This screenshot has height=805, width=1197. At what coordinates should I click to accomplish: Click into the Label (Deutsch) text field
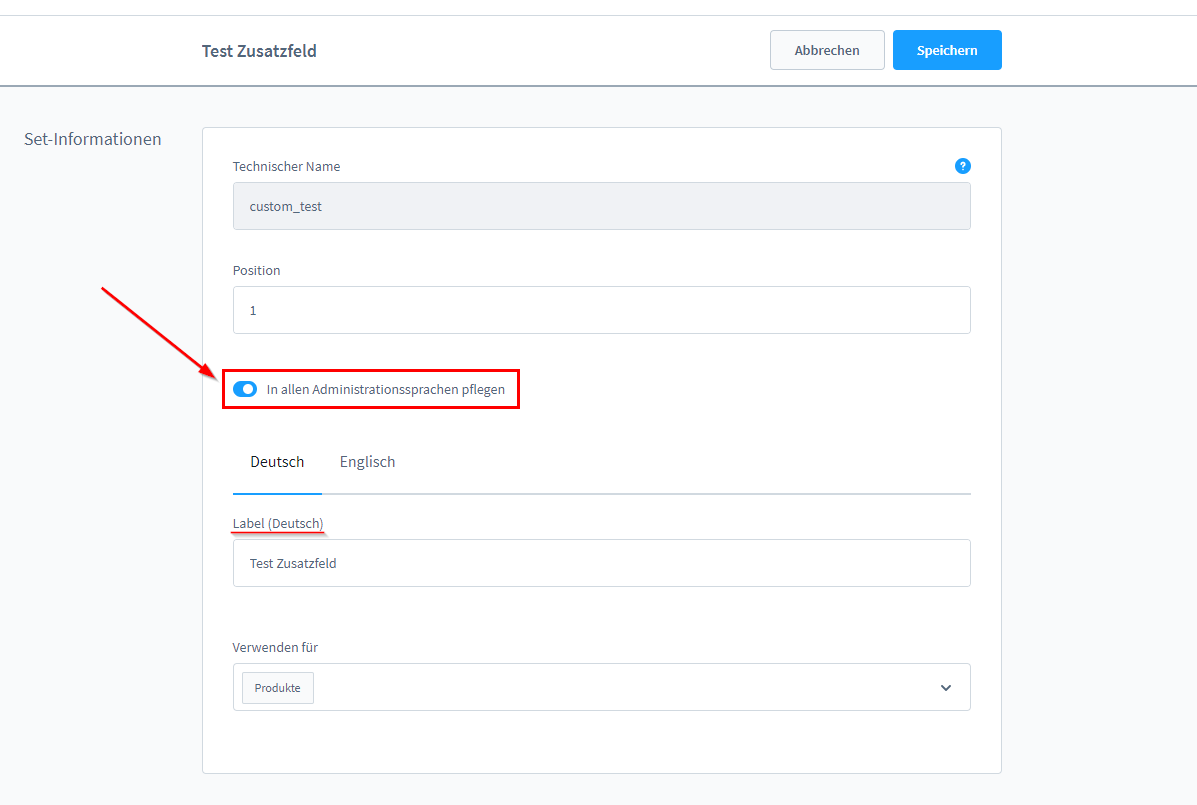[x=600, y=563]
